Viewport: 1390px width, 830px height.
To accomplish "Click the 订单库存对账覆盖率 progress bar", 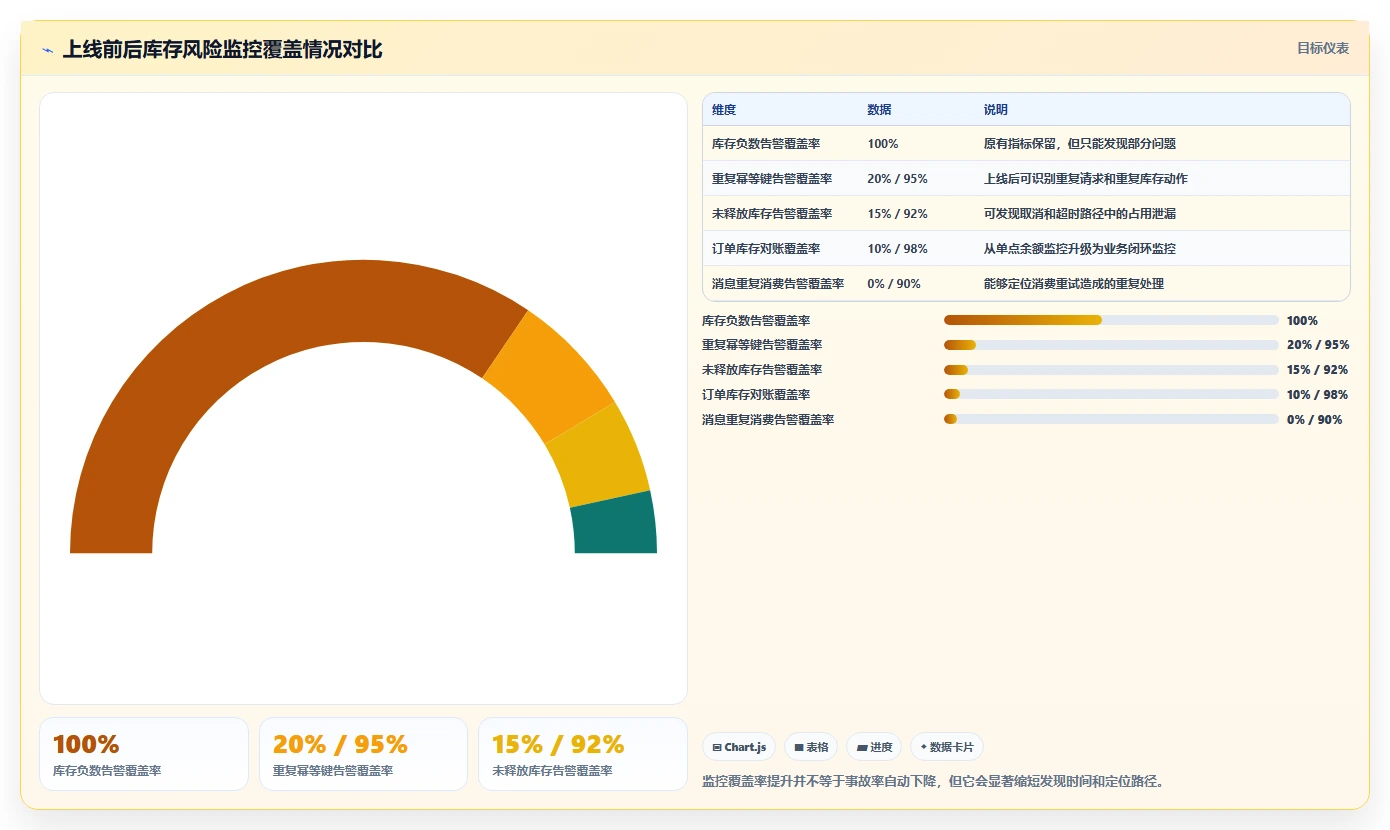I will click(1111, 395).
